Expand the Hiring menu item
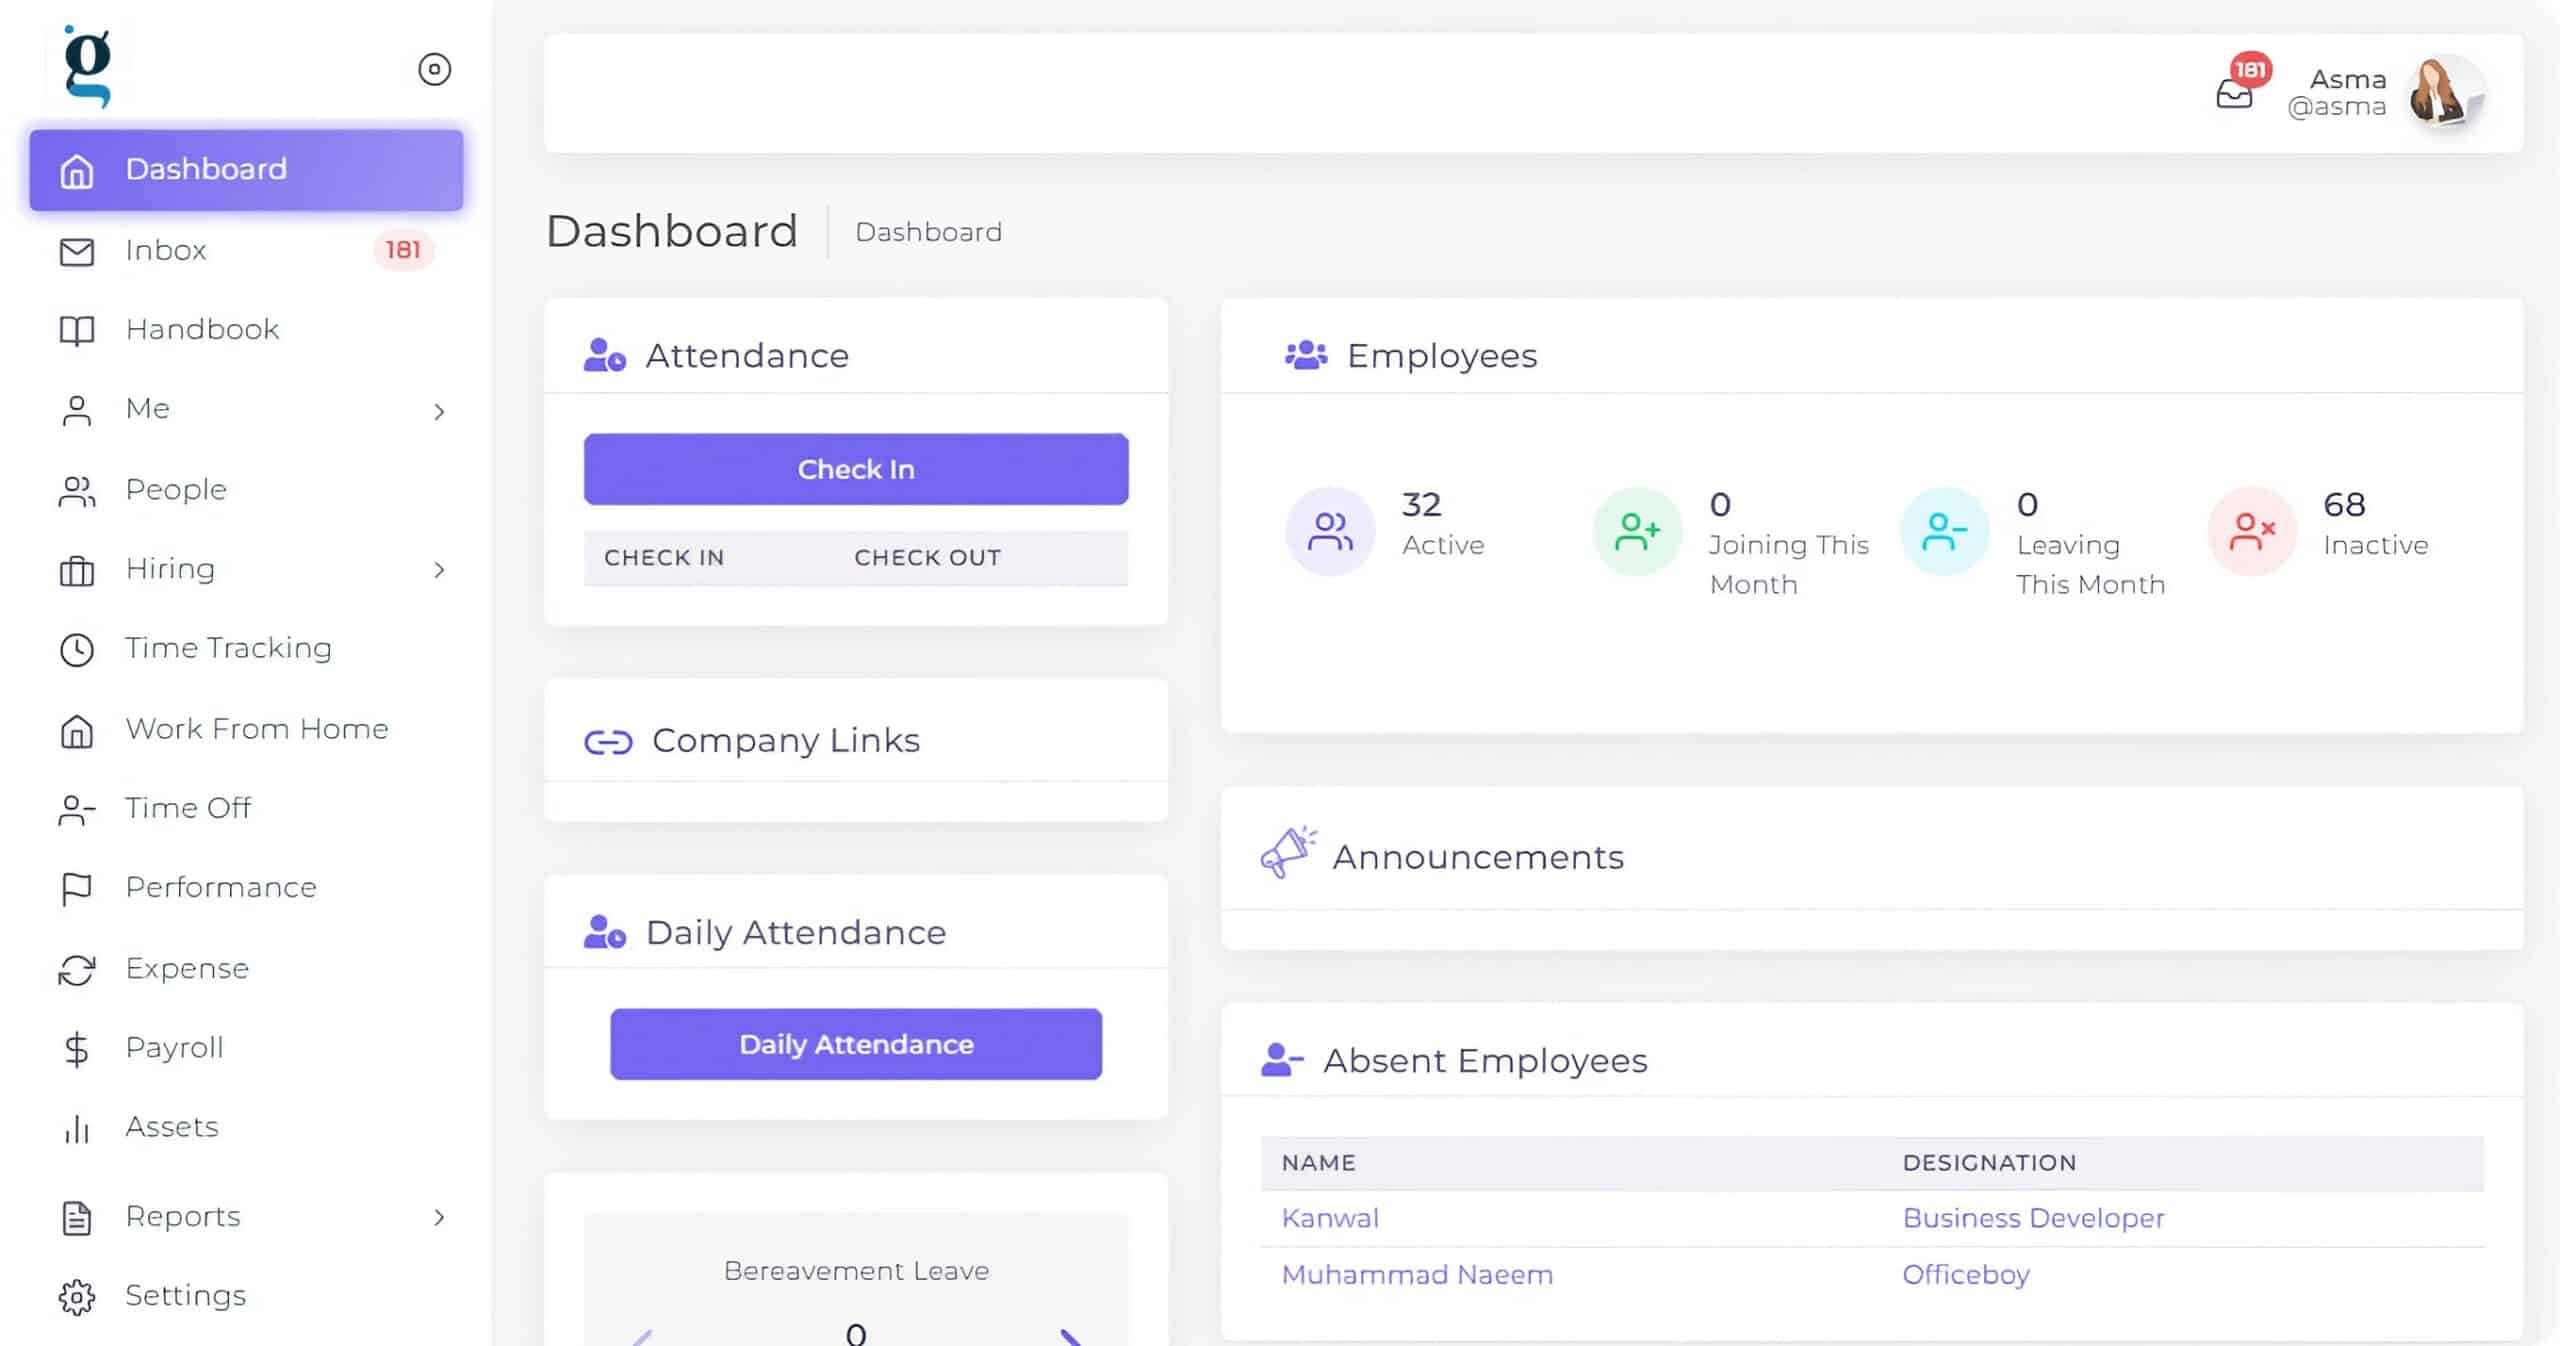This screenshot has height=1346, width=2560. tap(439, 569)
